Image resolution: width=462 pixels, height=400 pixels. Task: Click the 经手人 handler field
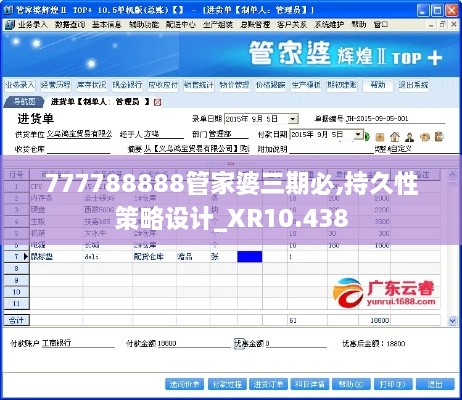point(163,134)
